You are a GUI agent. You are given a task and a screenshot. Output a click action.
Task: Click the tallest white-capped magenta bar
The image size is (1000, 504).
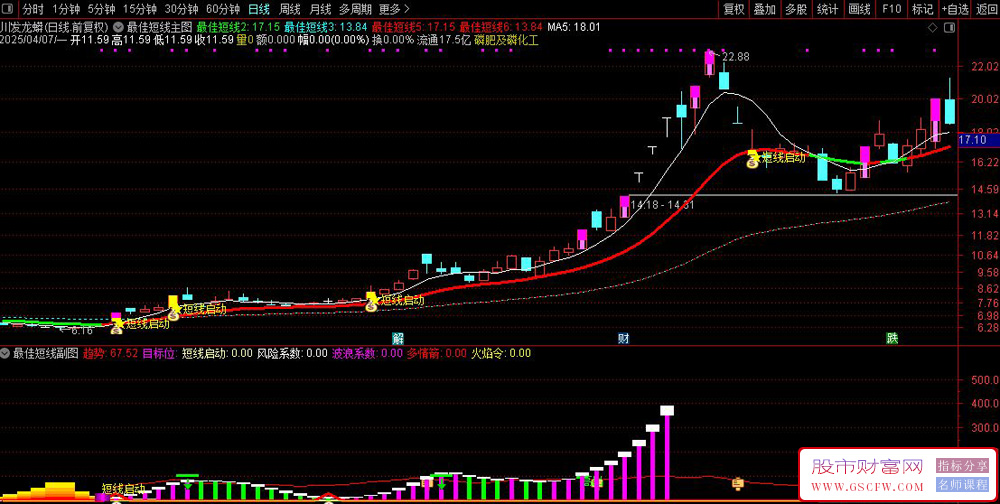click(667, 452)
